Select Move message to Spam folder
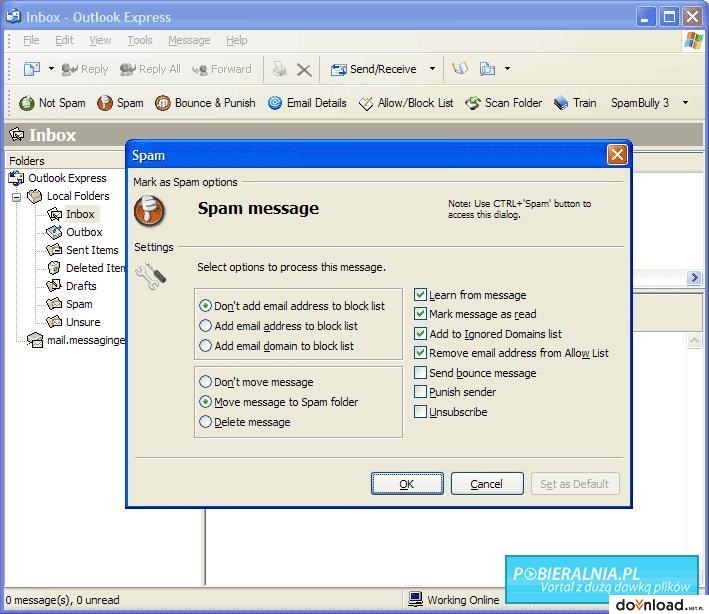The height and width of the screenshot is (614, 709). pos(205,401)
